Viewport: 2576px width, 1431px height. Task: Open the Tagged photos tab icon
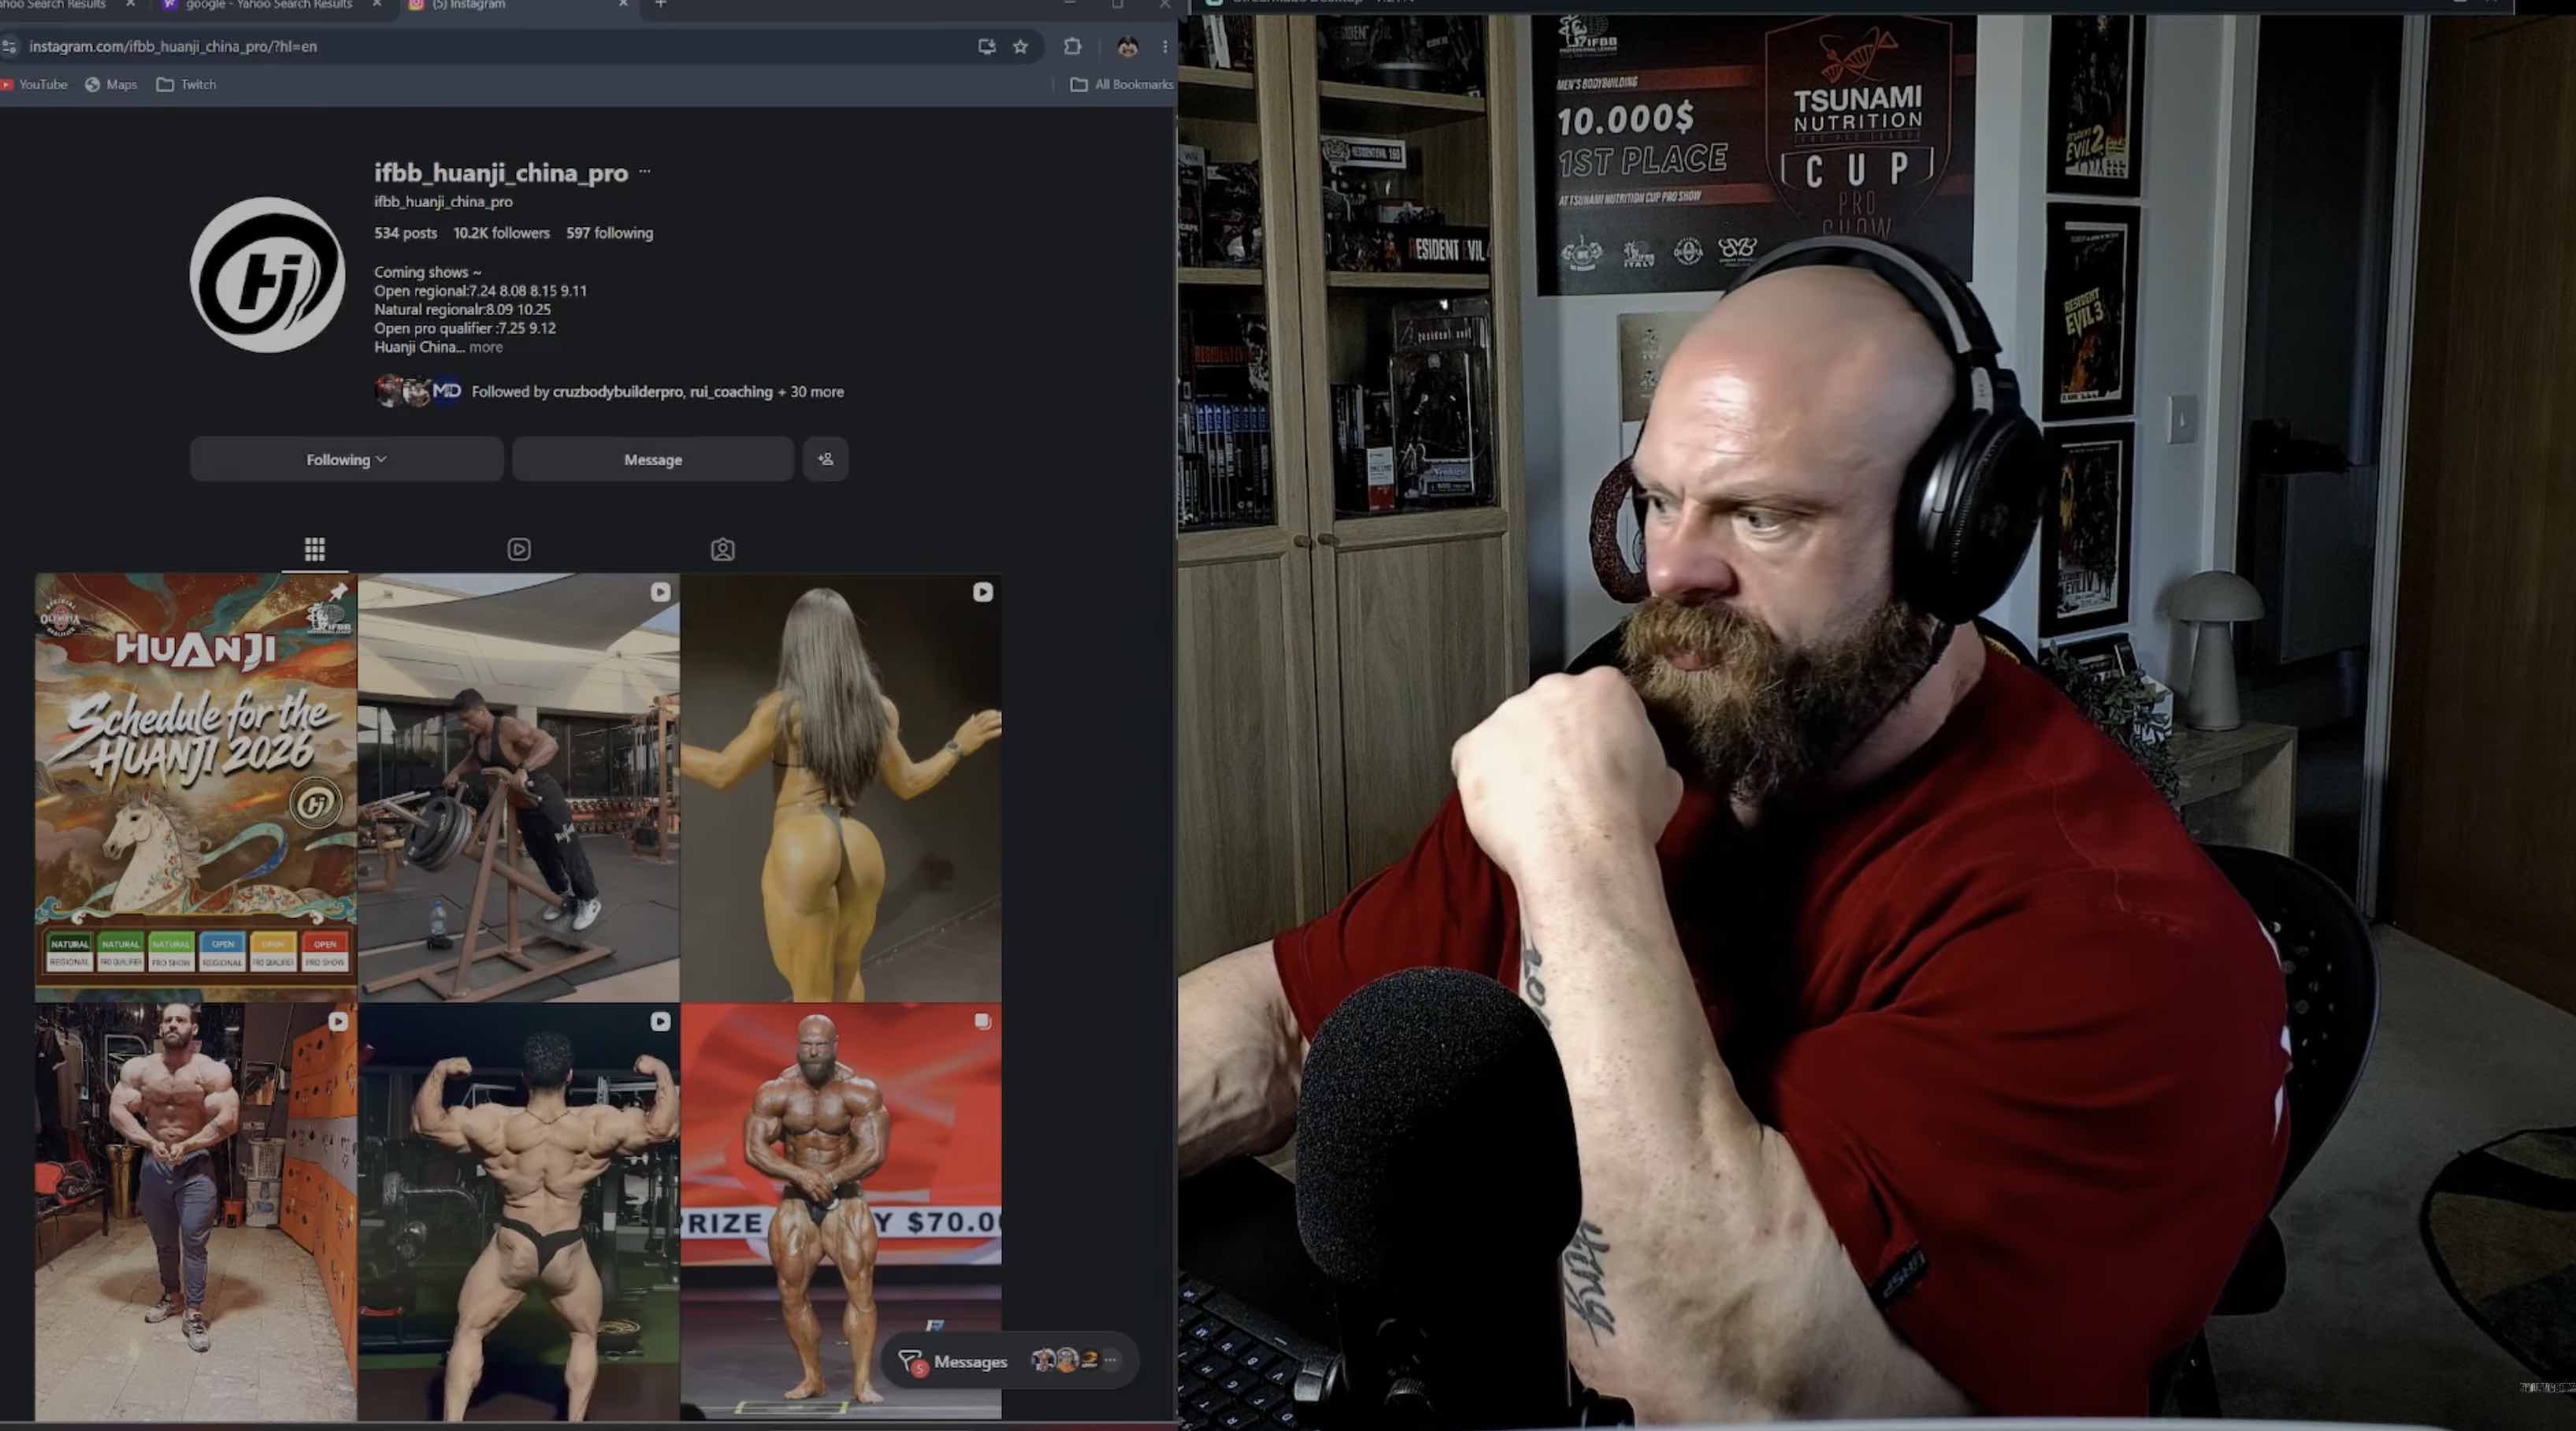pos(722,549)
